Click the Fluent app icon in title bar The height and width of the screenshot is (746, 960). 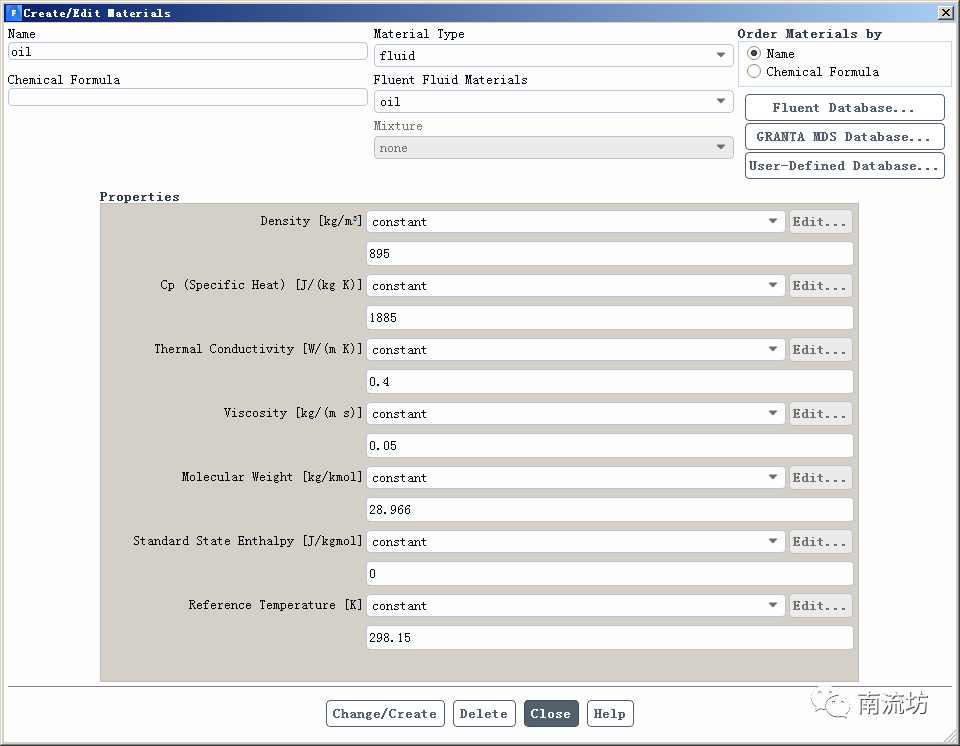click(13, 13)
